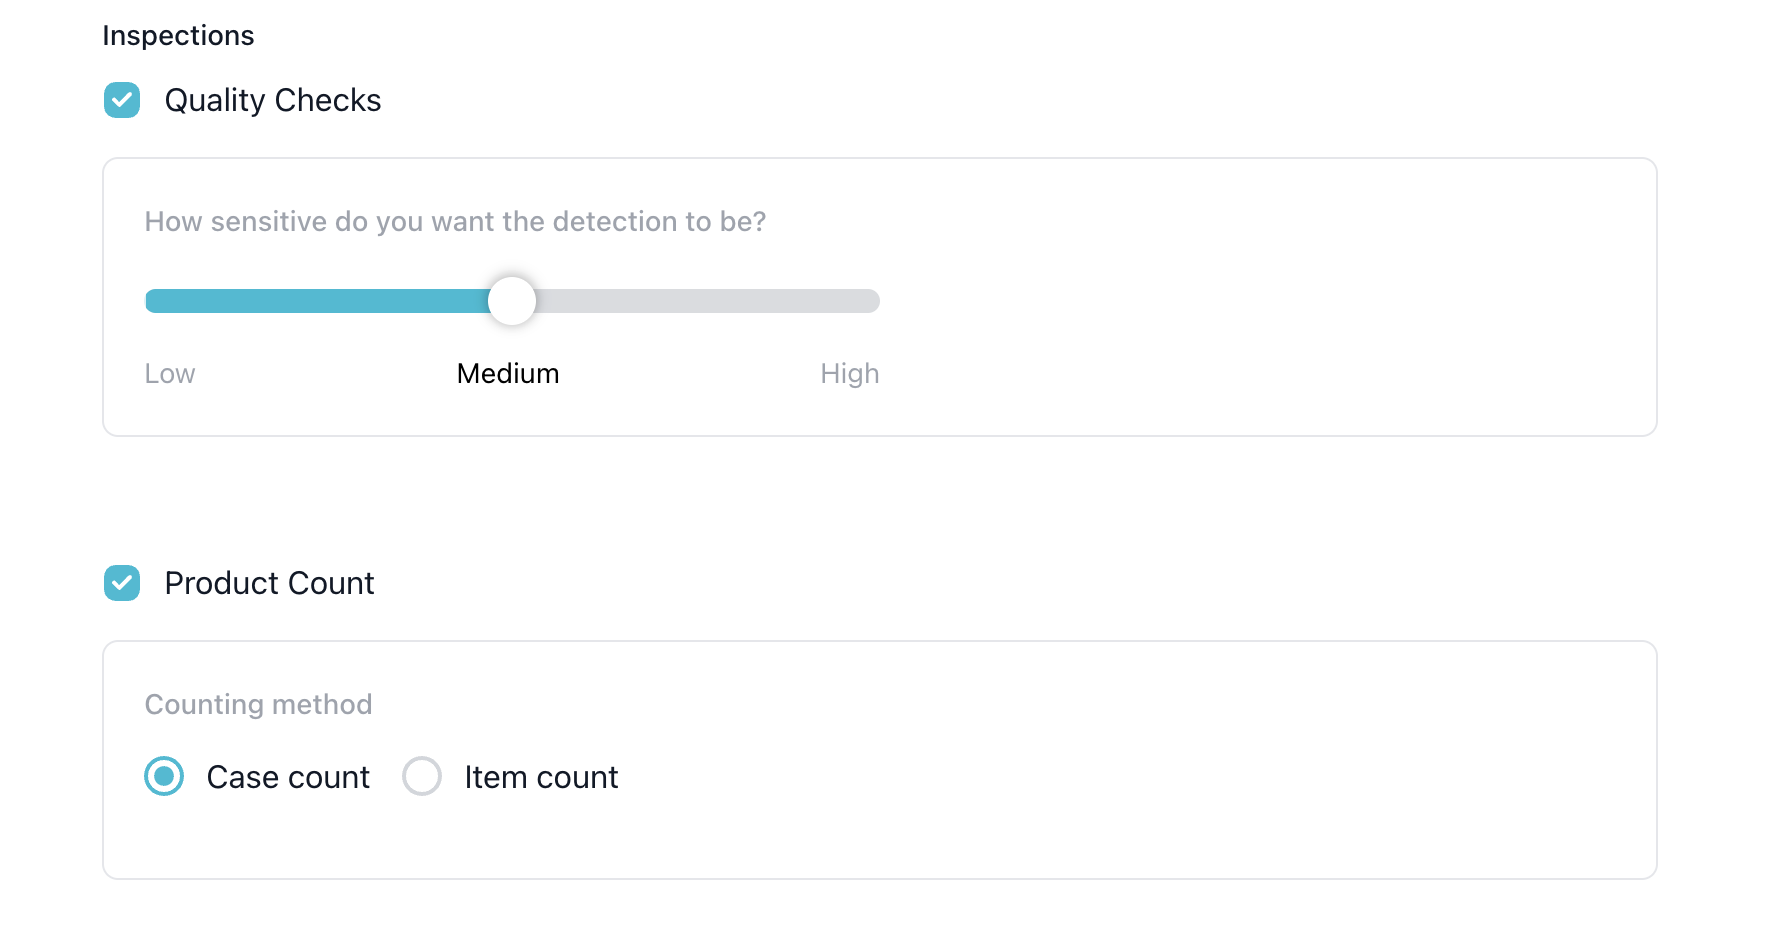Choose the High sensitivity label
Screen dimensions: 1778x928
click(849, 374)
